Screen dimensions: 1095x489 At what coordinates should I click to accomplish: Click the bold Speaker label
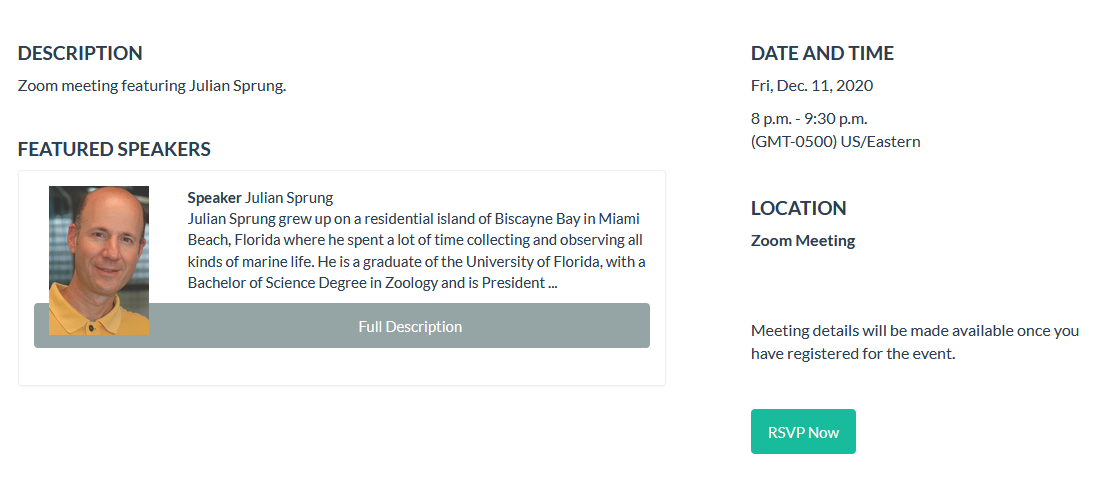click(x=214, y=197)
